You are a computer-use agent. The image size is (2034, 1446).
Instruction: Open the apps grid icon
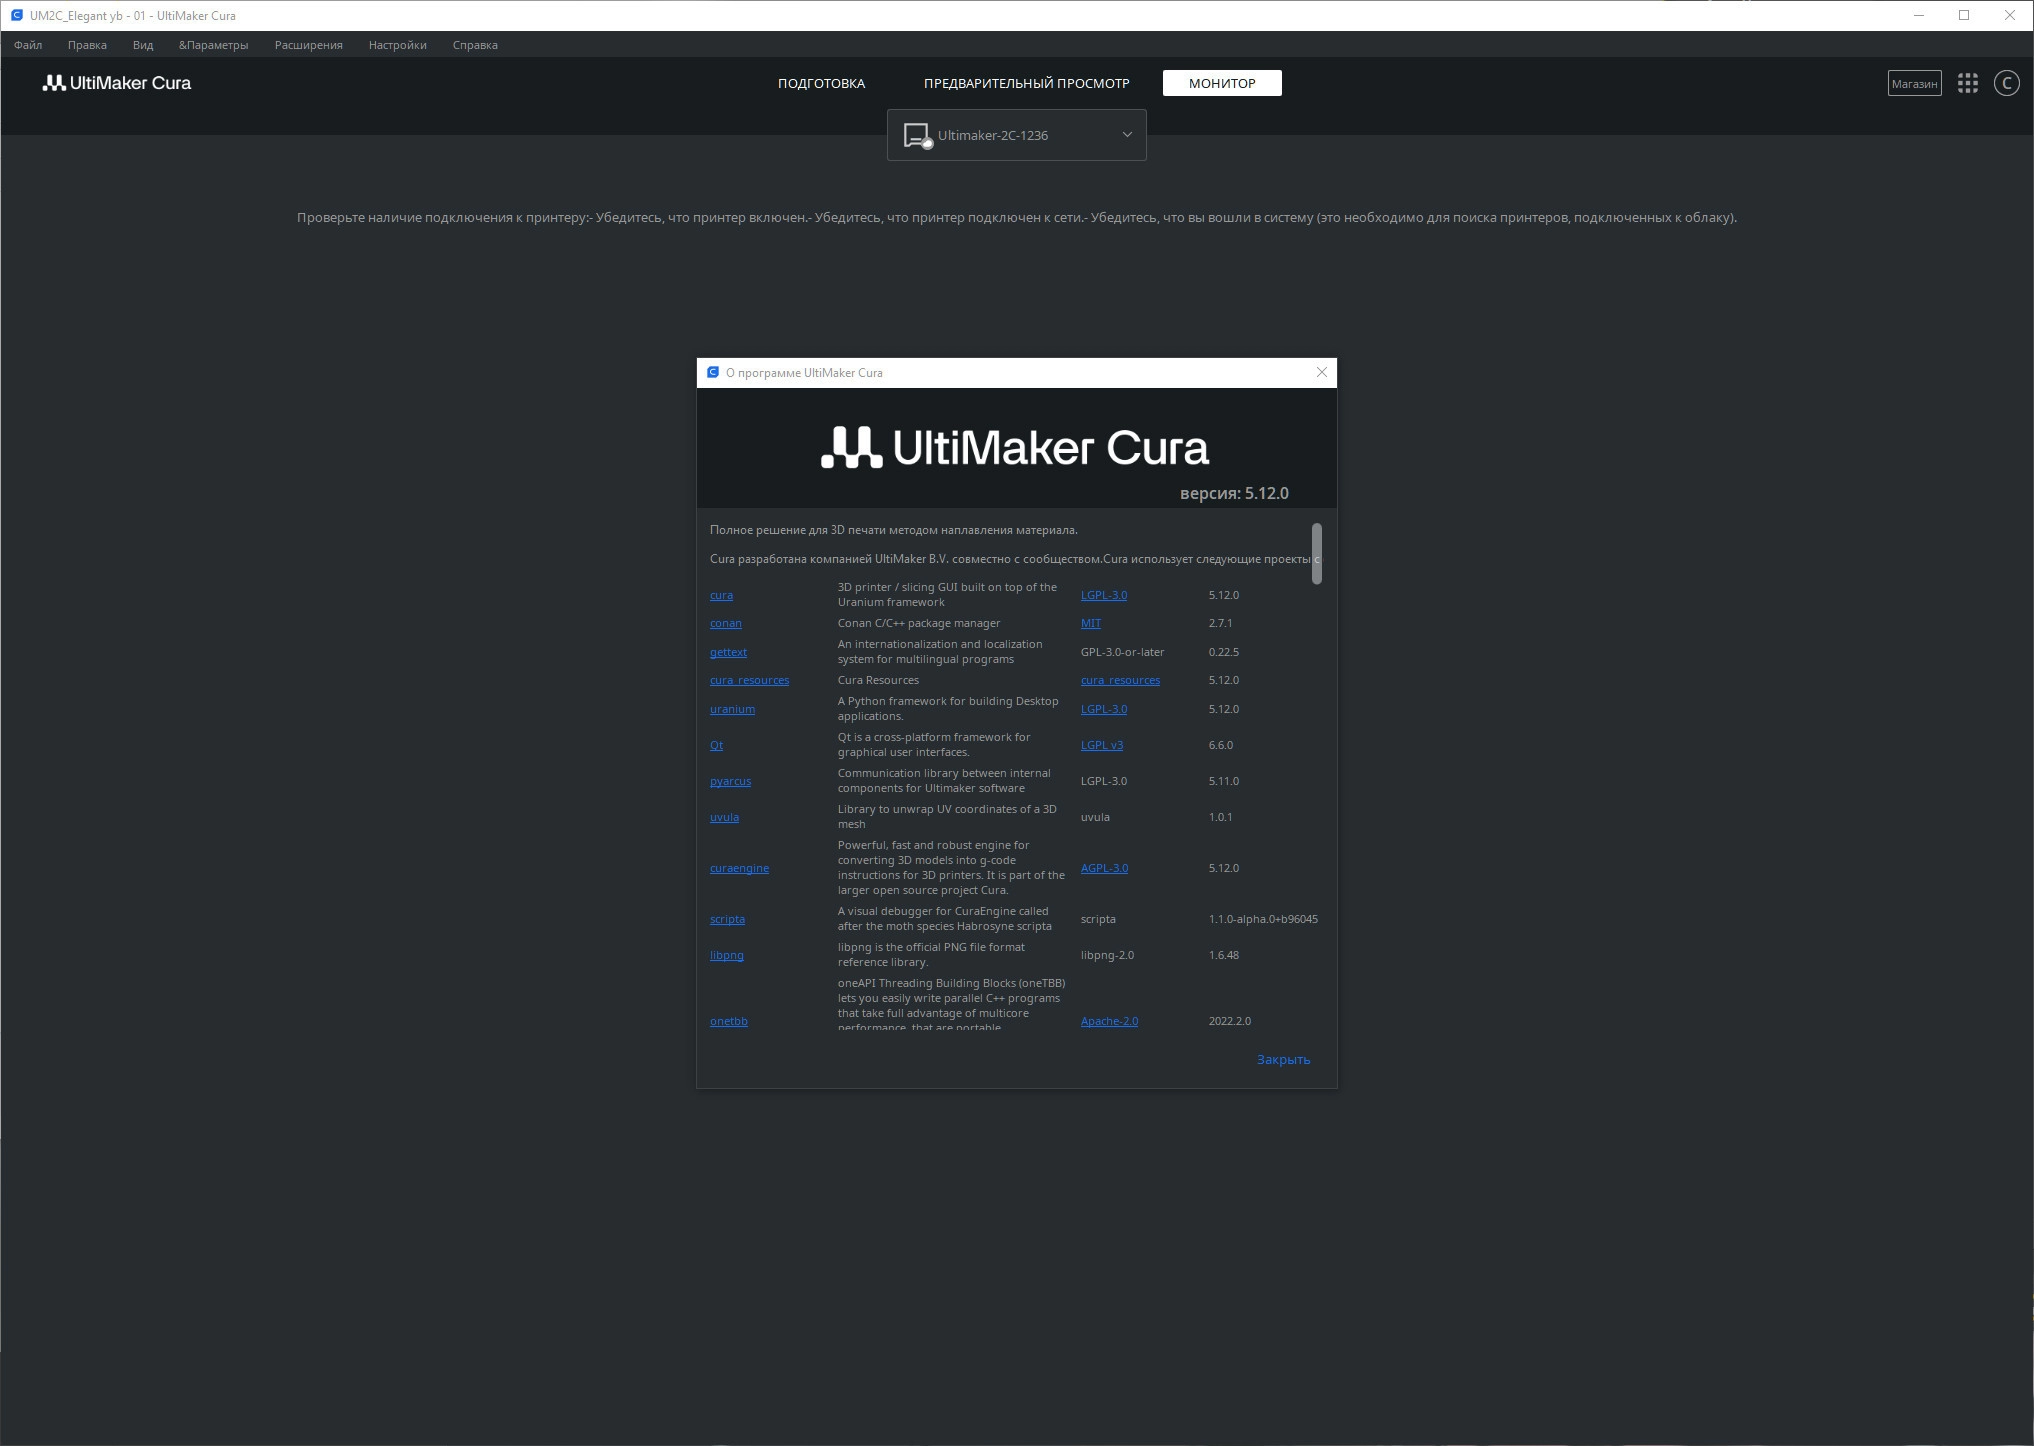coord(1967,84)
